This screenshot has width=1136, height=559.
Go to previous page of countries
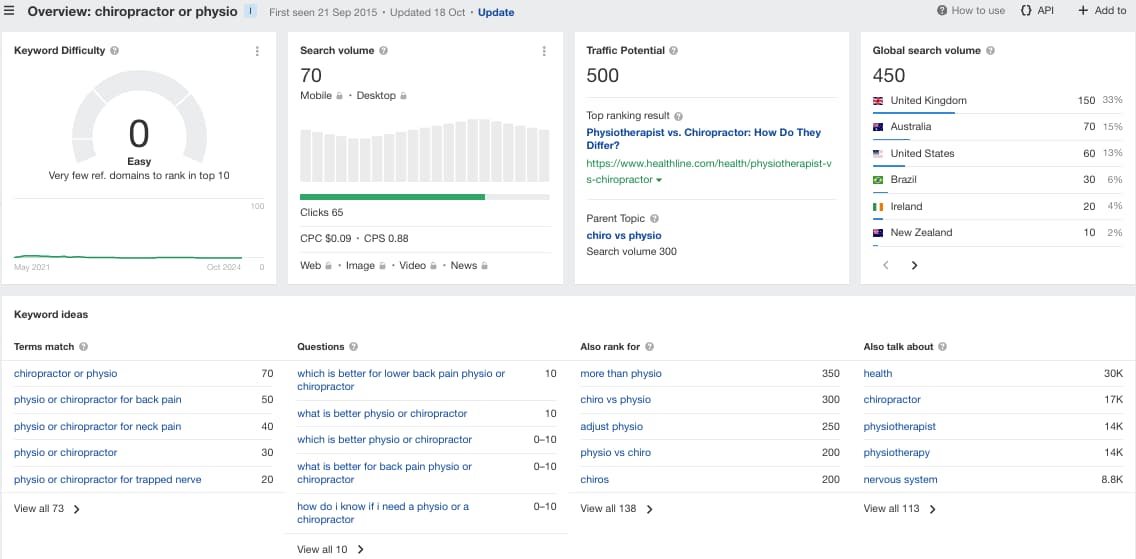tap(885, 265)
